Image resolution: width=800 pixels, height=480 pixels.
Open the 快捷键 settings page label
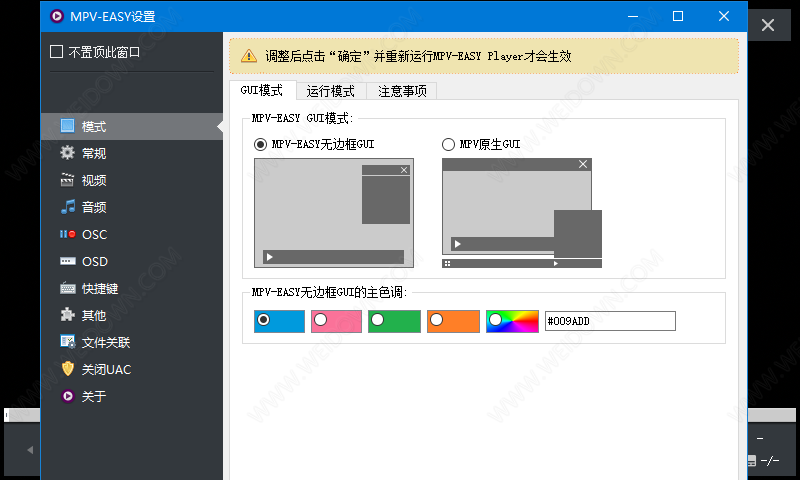[100, 288]
